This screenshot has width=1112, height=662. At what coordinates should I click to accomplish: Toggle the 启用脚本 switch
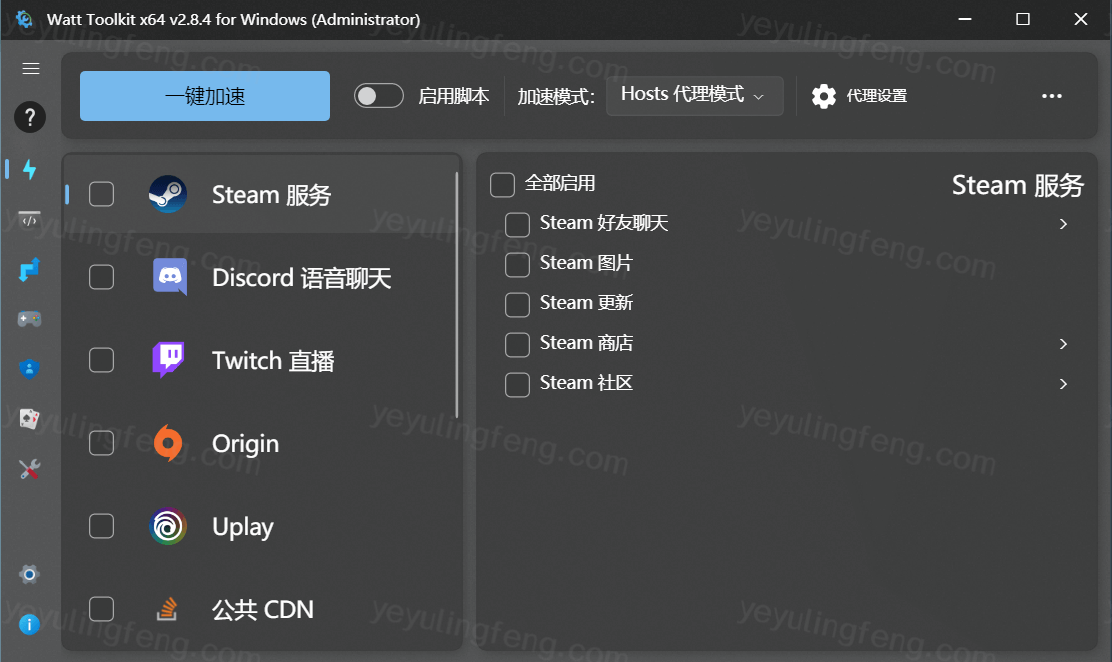click(x=379, y=96)
